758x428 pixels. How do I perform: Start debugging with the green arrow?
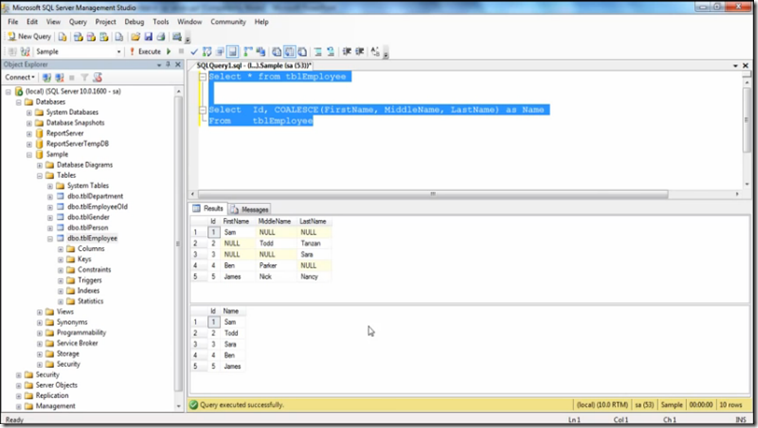pyautogui.click(x=169, y=51)
